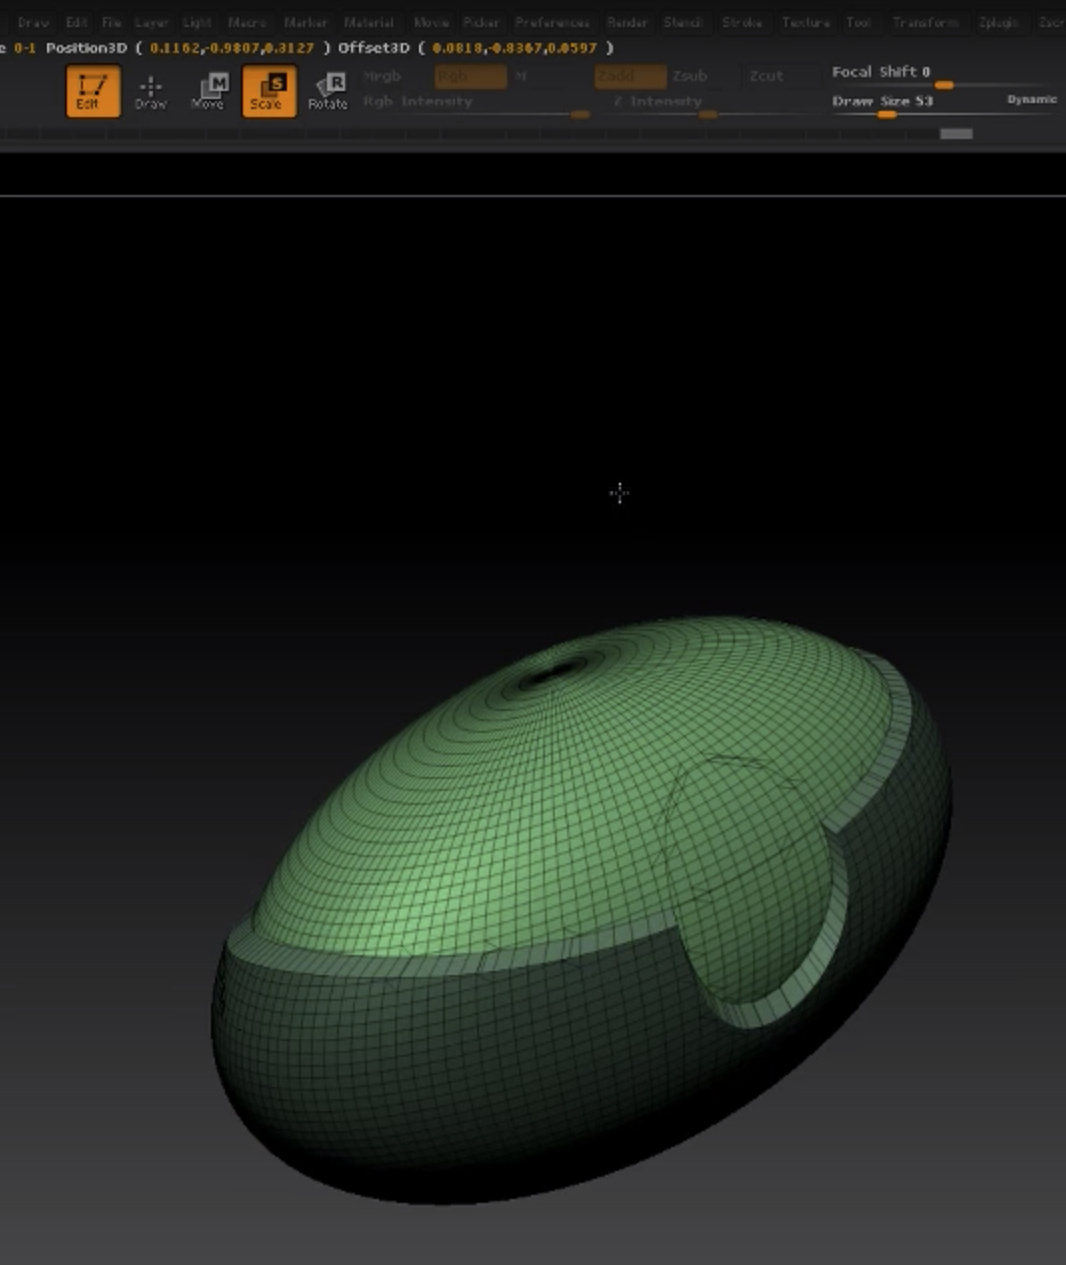Click the Scale transform tool
Screen dimensions: 1066x1265
coord(269,91)
